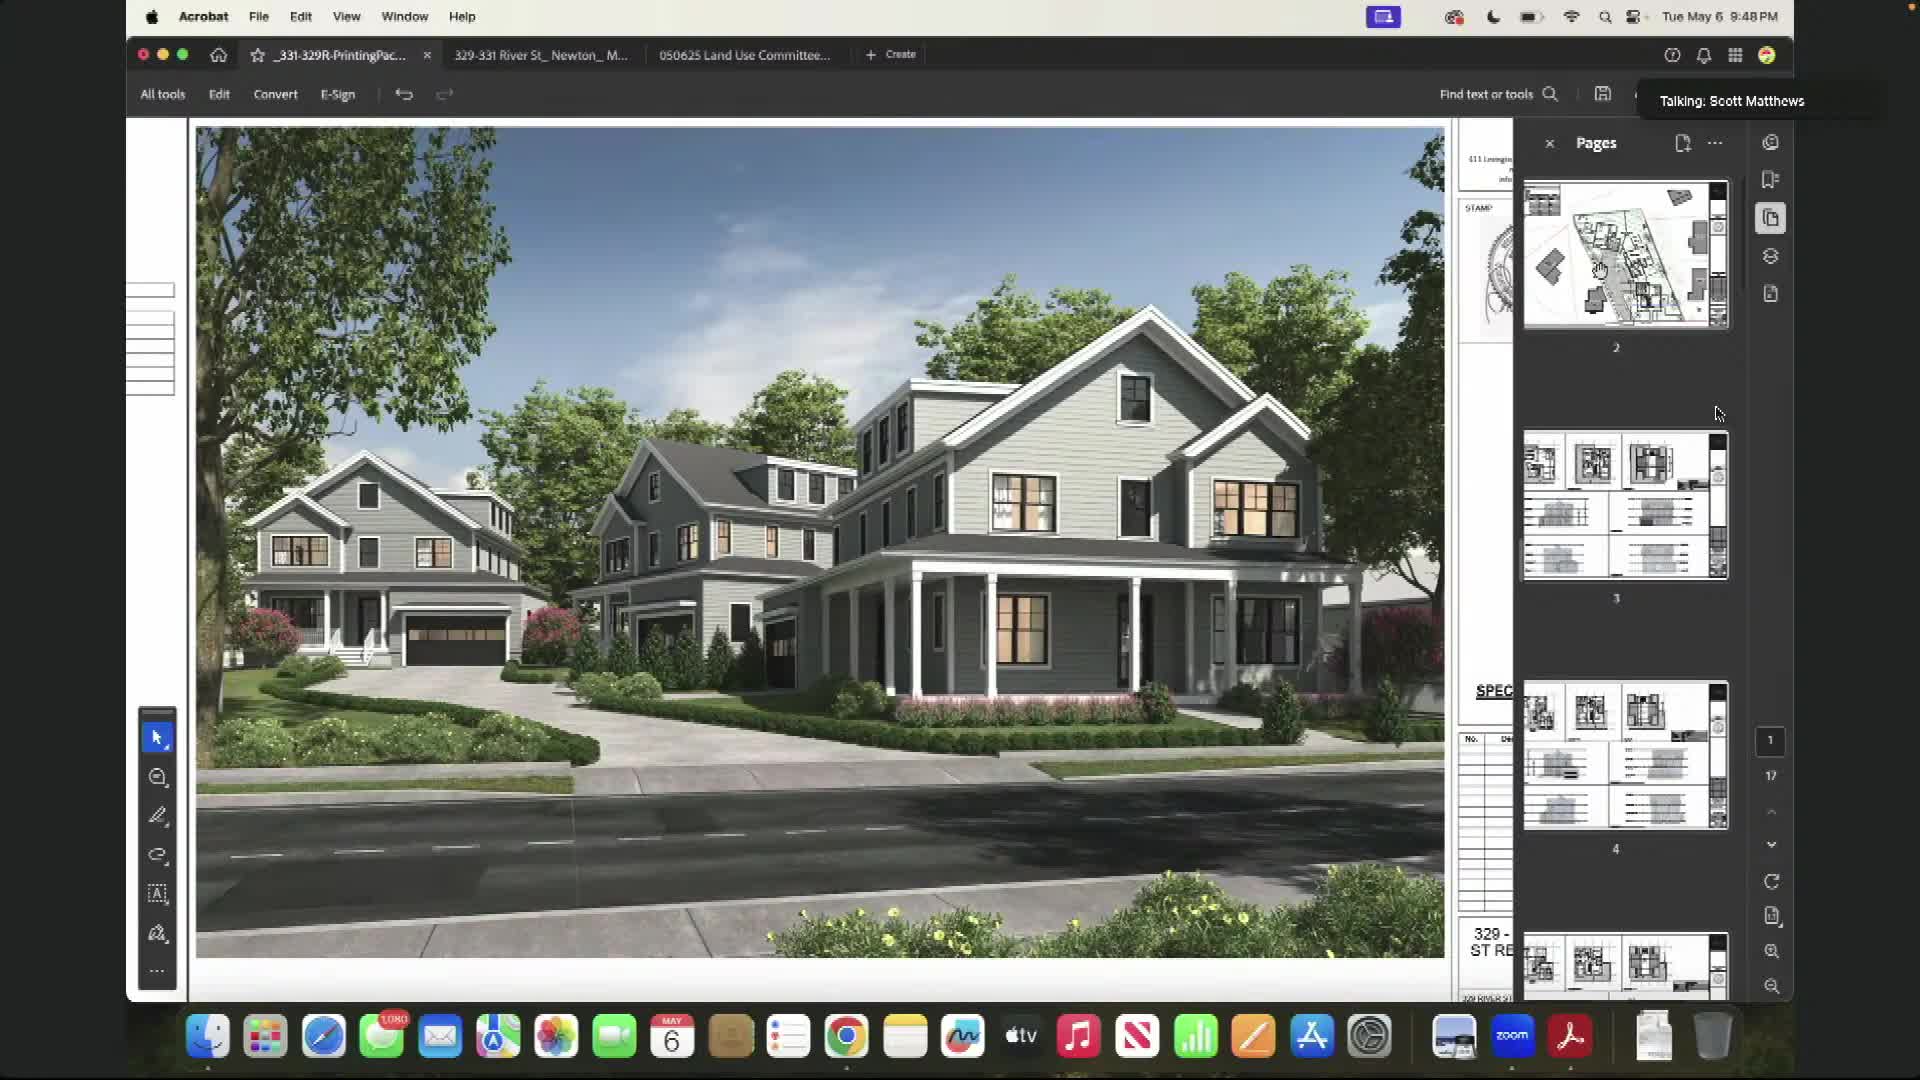Open the attachments panel icon
This screenshot has height=1080, width=1920.
click(1771, 294)
